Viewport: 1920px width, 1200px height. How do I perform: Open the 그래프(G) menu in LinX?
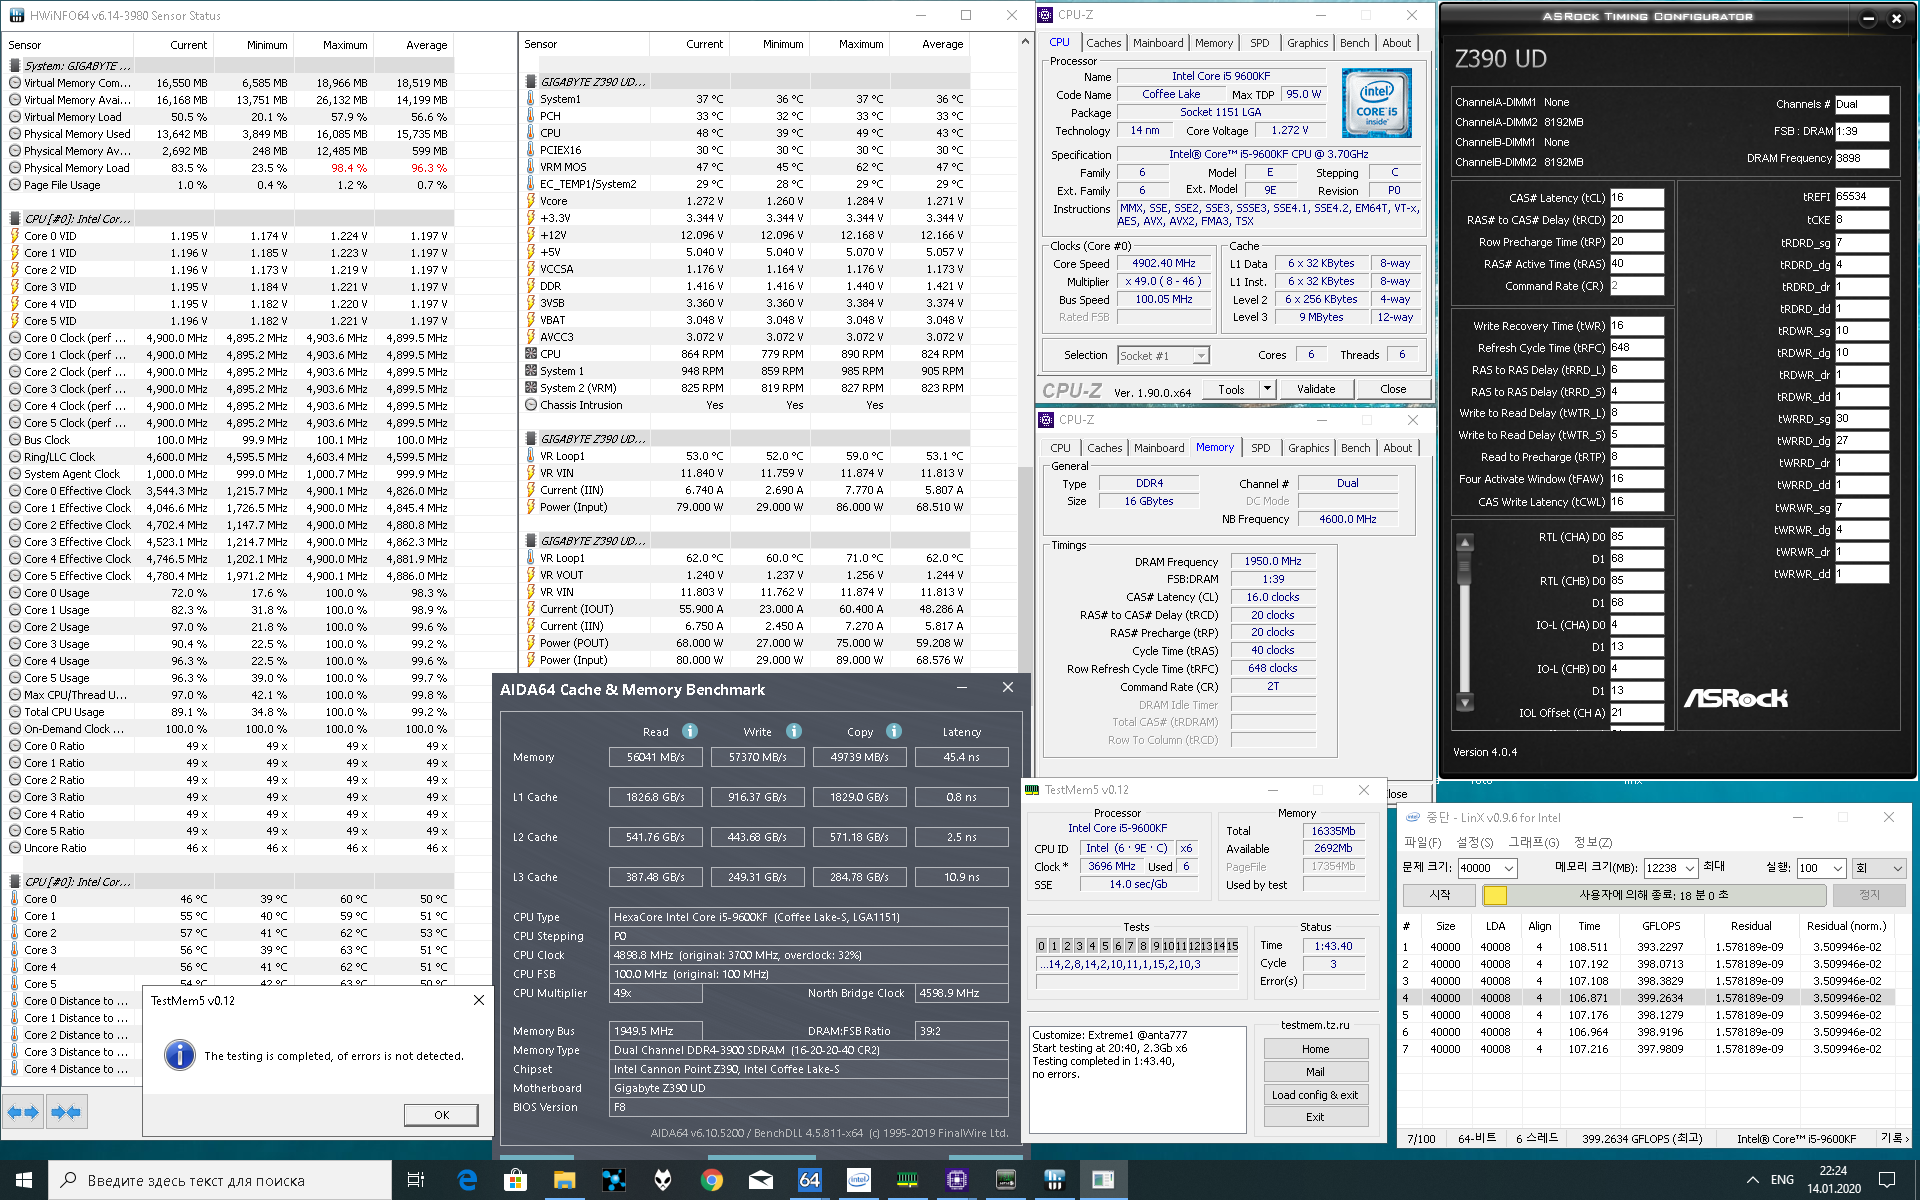pos(1533,842)
